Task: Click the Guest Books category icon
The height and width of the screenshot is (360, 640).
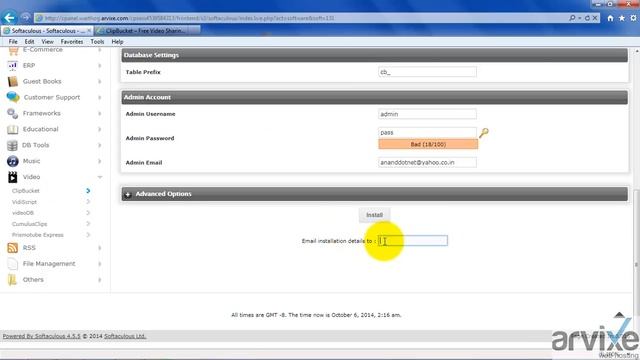Action: [x=13, y=81]
